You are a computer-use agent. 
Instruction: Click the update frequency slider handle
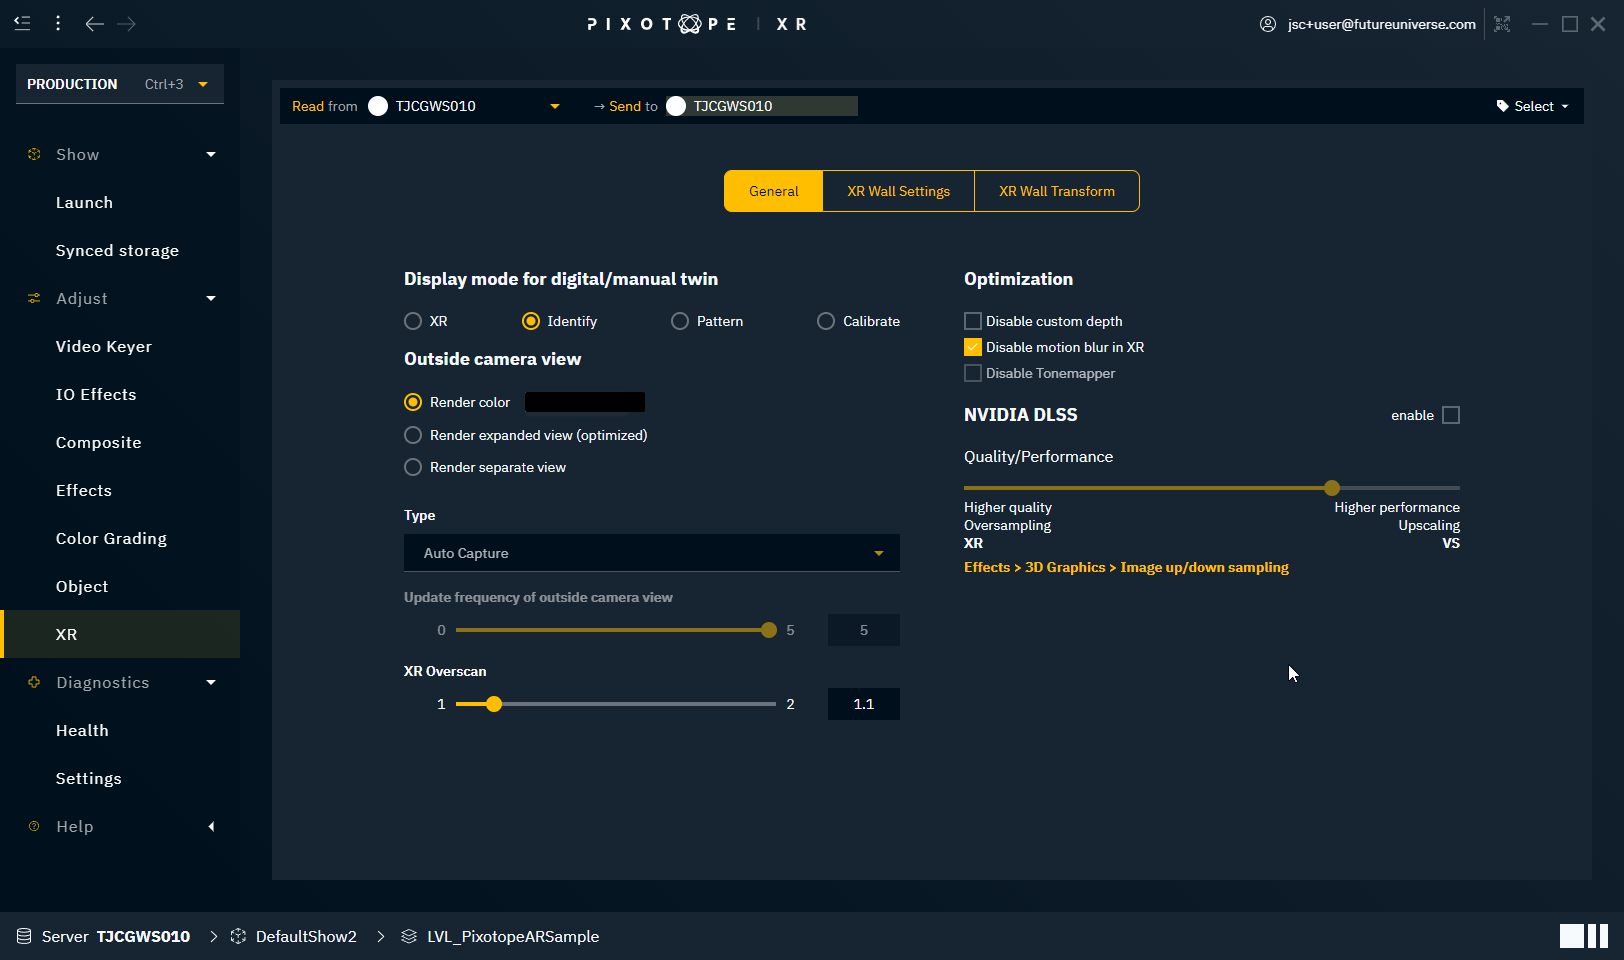coord(769,630)
